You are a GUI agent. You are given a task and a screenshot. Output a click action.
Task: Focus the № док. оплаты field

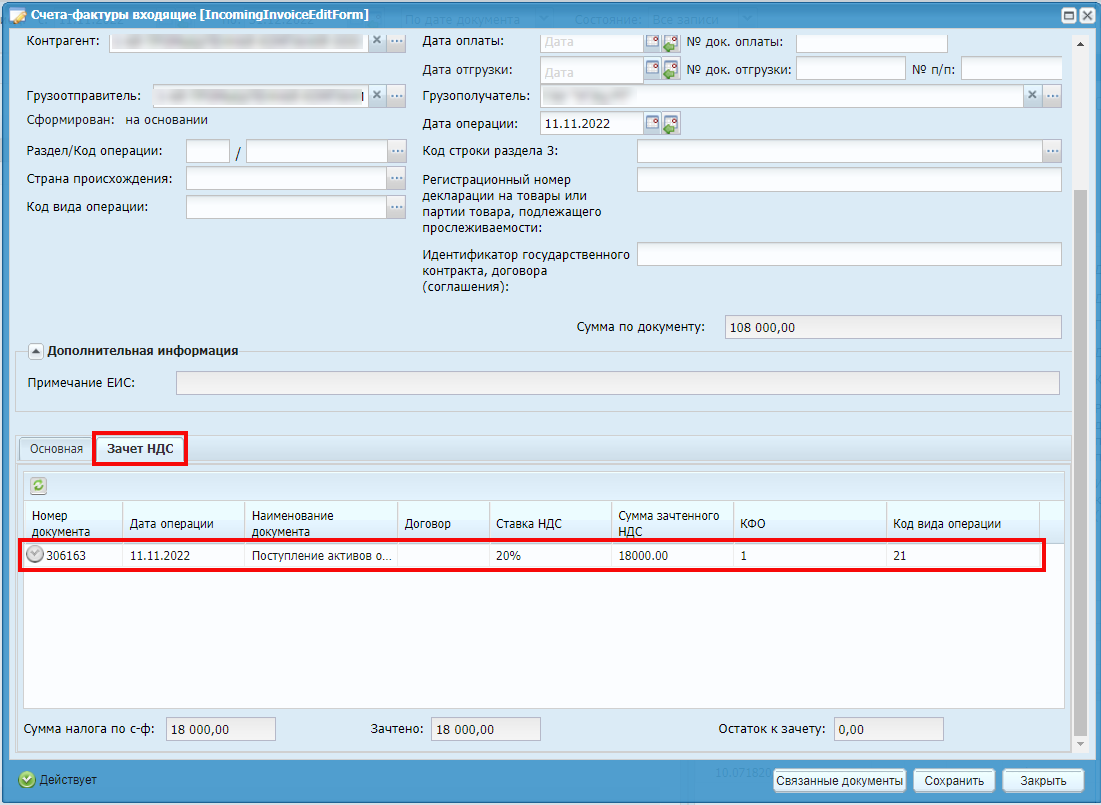coord(871,42)
